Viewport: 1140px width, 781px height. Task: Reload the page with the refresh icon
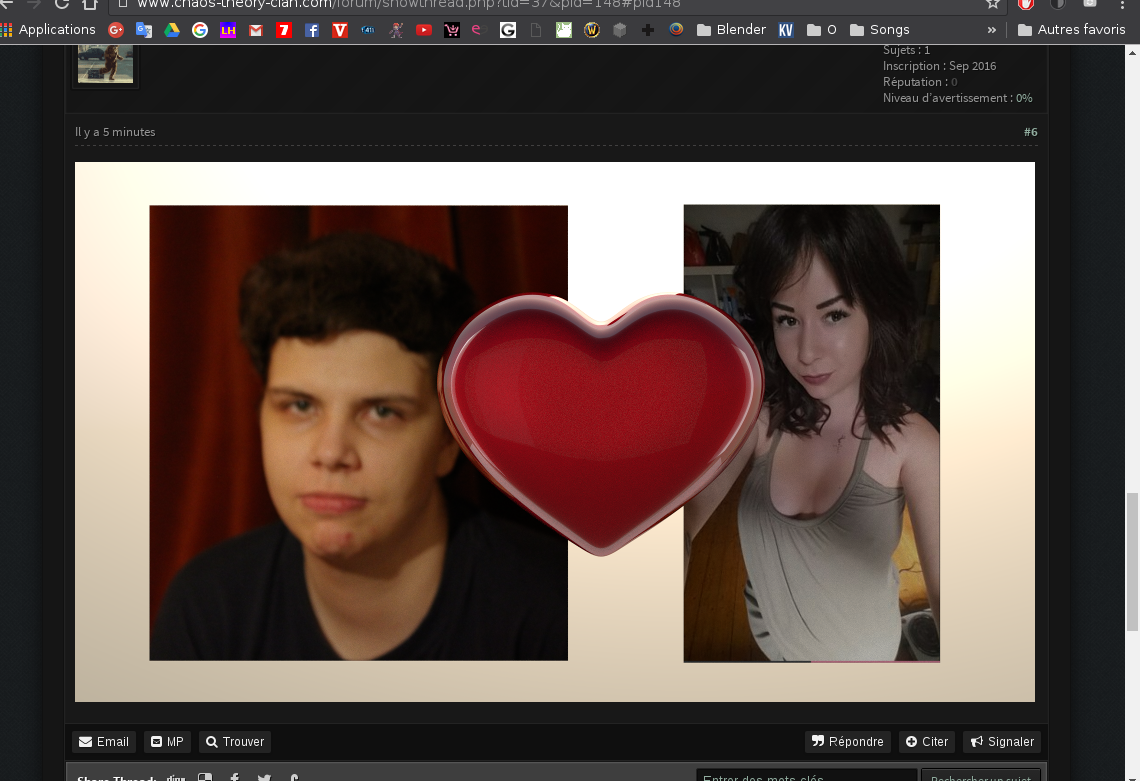61,4
